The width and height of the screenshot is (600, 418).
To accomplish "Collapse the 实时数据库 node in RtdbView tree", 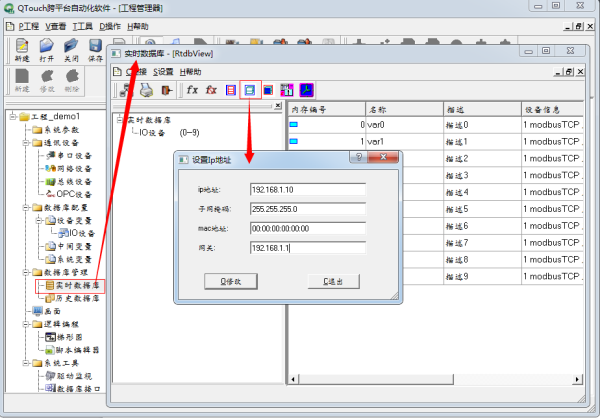I will pyautogui.click(x=118, y=118).
